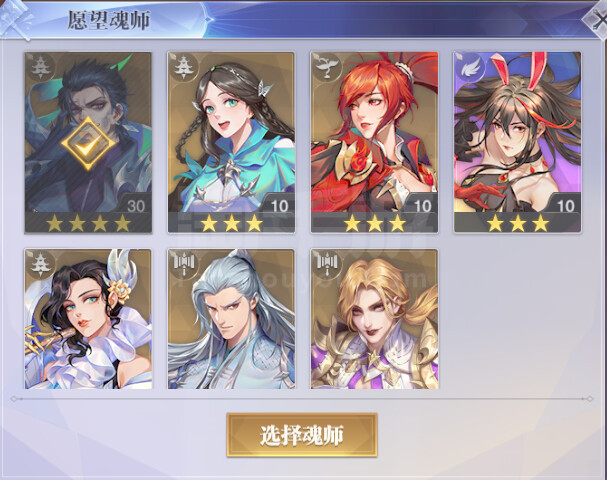Close the 愿望魂师 dialog with the X
This screenshot has height=480, width=607.
point(596,19)
